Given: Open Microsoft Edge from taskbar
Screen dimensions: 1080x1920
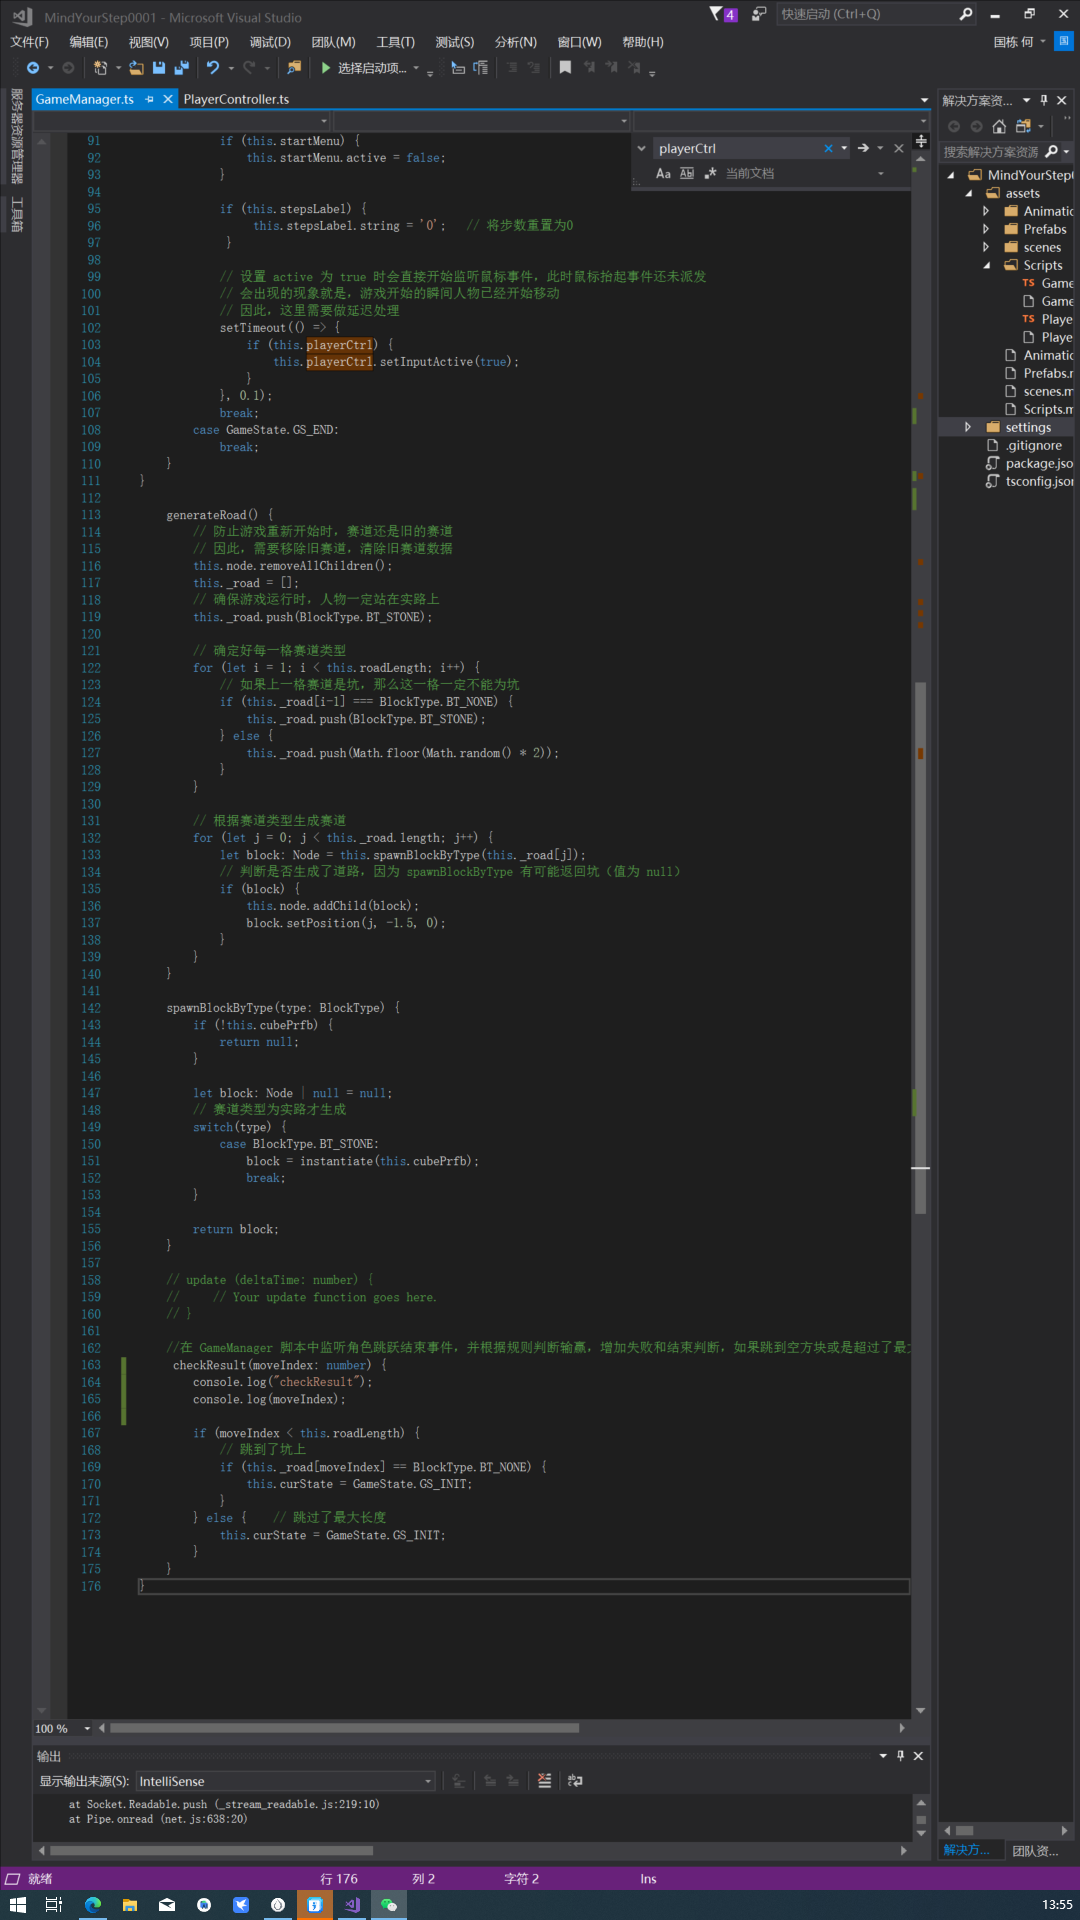Looking at the screenshot, I should (93, 1905).
